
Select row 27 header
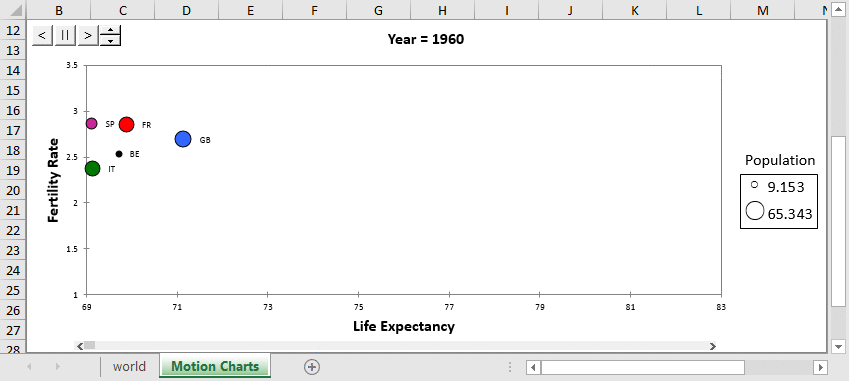[12, 331]
